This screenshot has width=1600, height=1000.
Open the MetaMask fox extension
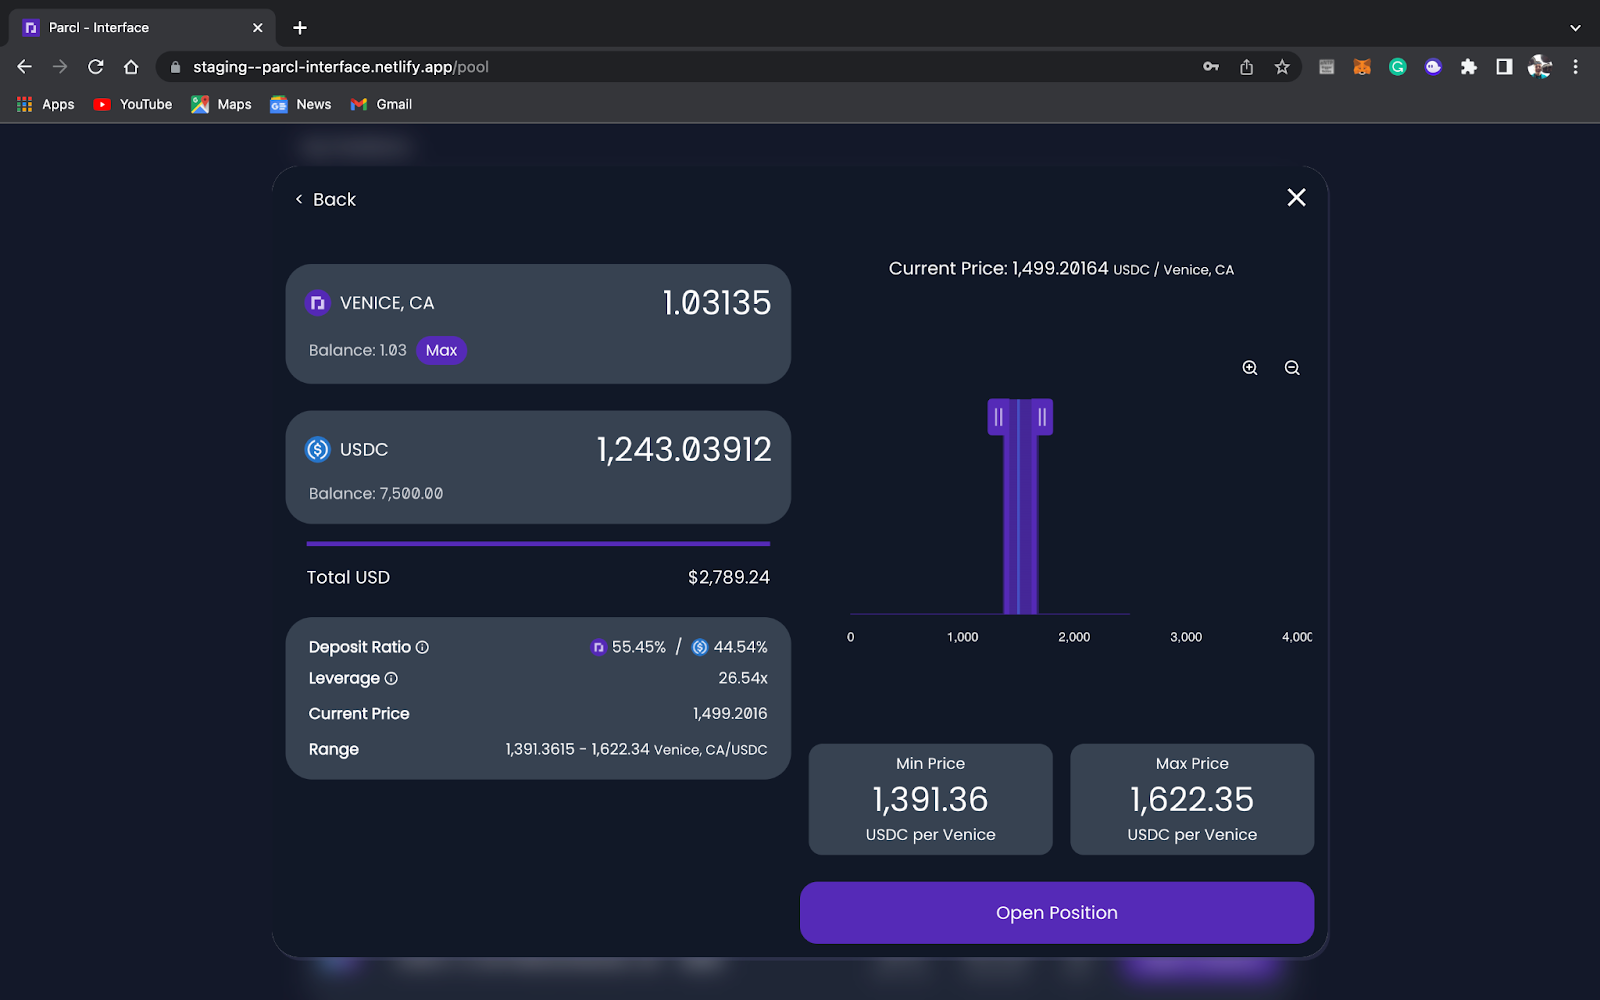pos(1362,67)
